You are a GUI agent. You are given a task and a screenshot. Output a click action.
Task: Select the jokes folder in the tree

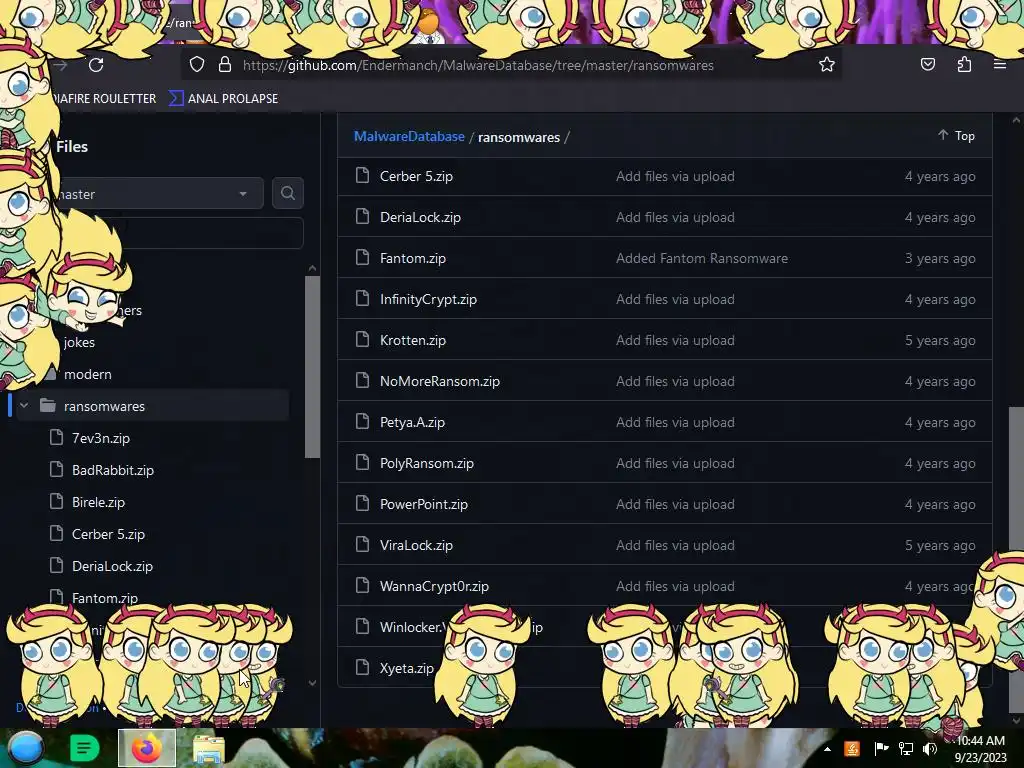click(x=79, y=342)
